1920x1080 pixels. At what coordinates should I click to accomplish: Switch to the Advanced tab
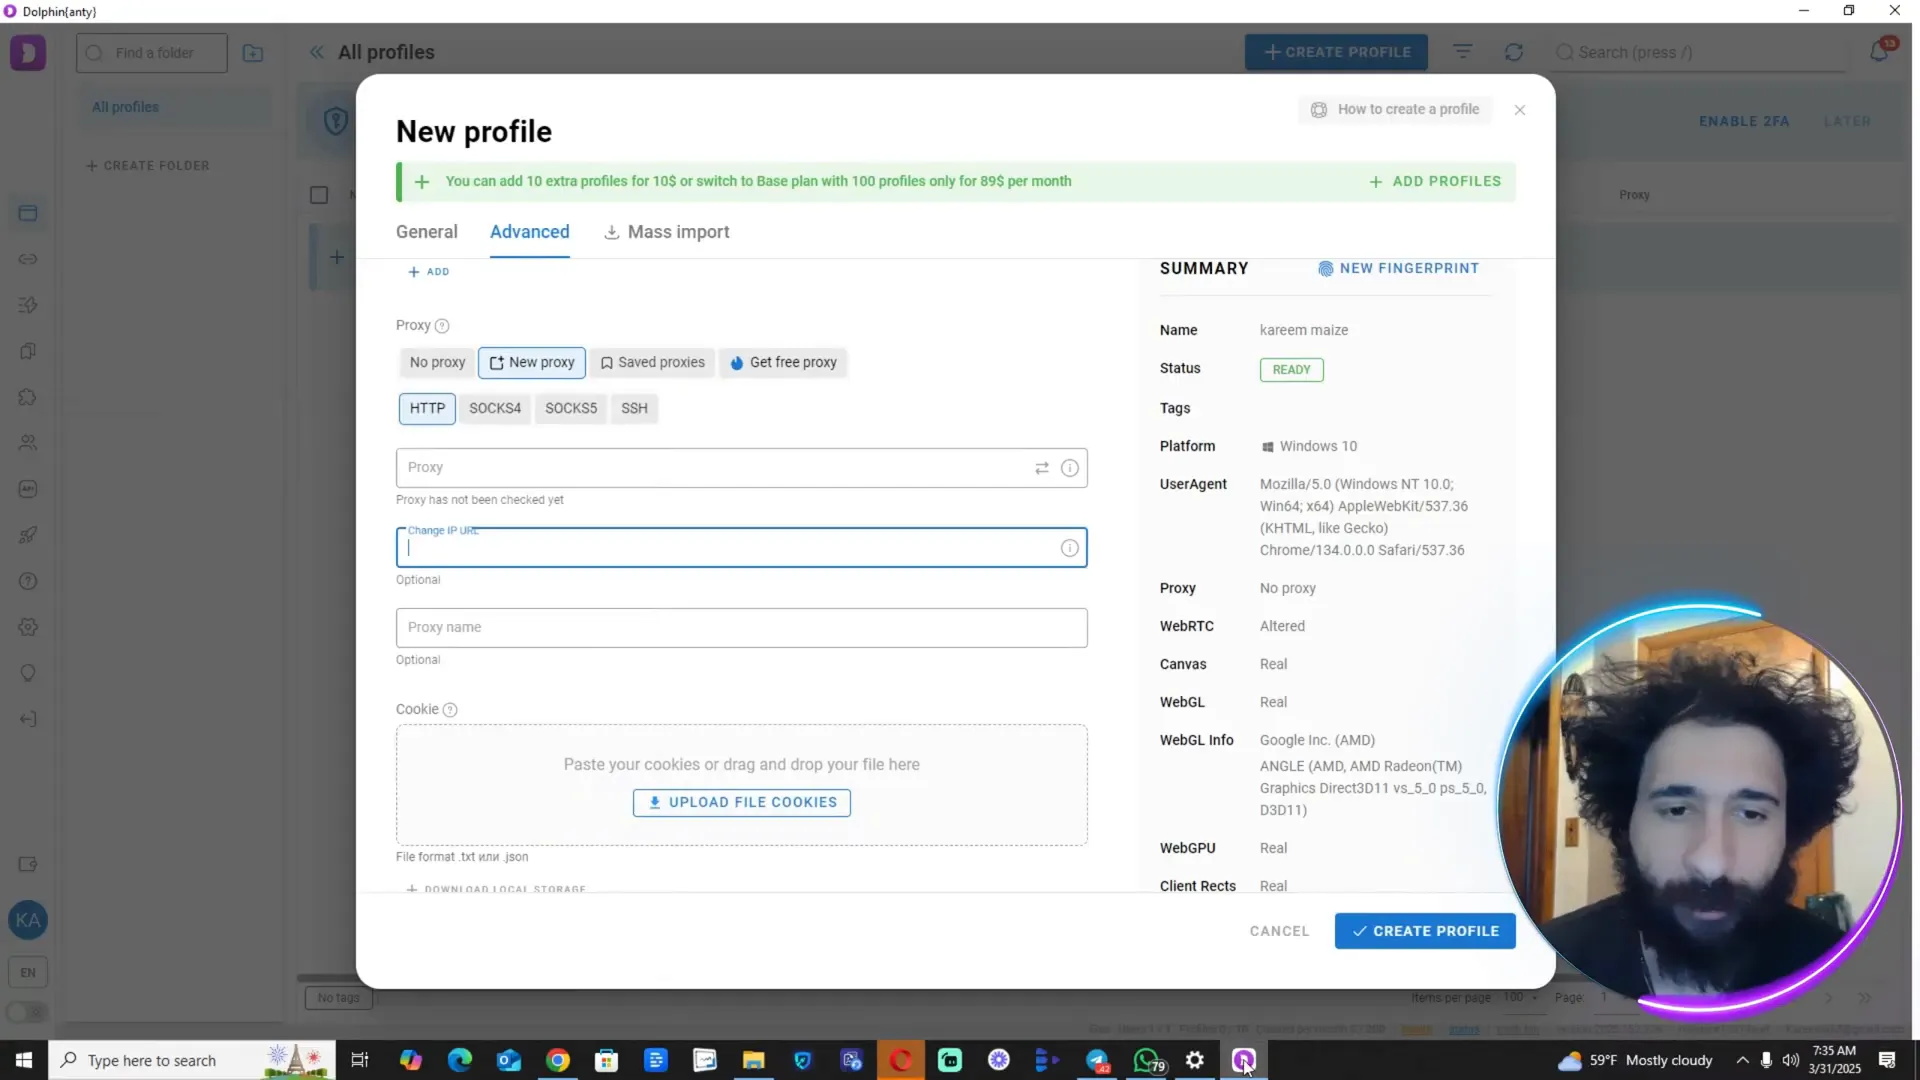[530, 232]
